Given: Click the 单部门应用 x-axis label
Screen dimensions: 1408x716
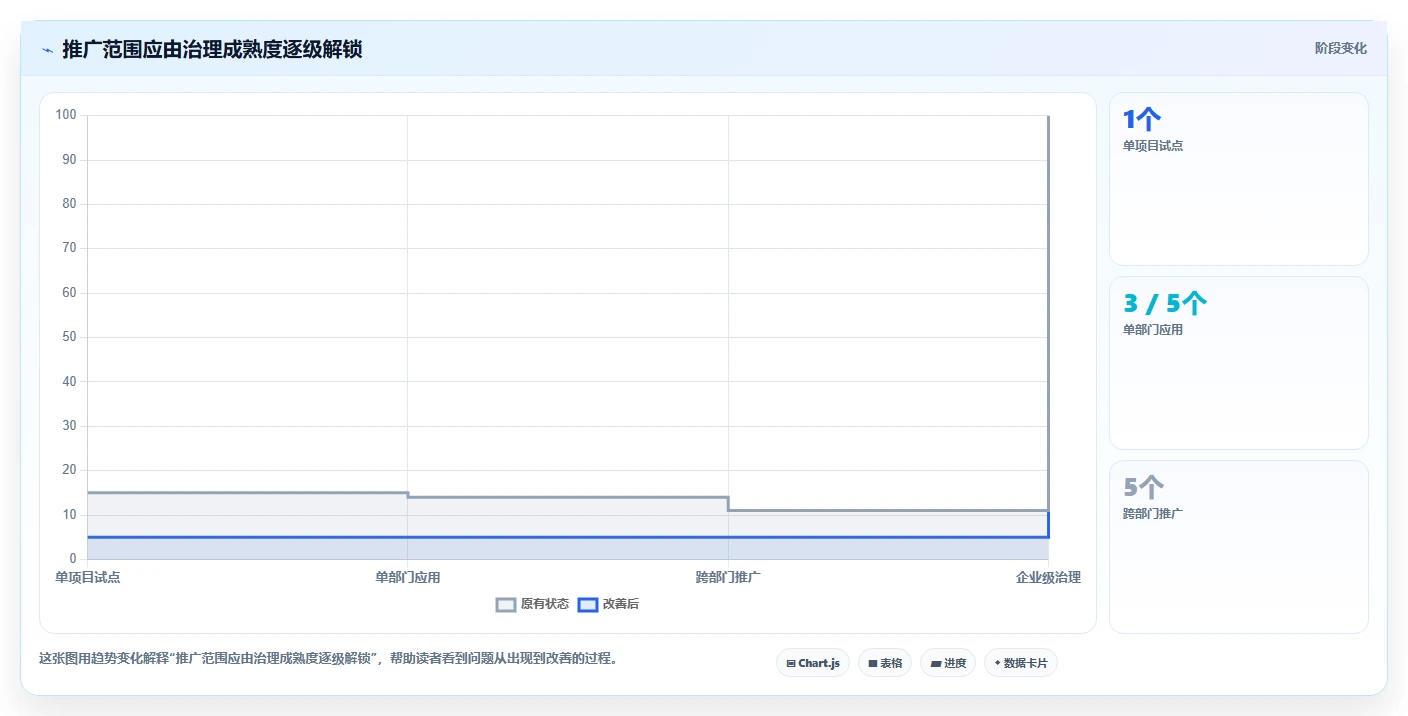Looking at the screenshot, I should (x=408, y=577).
